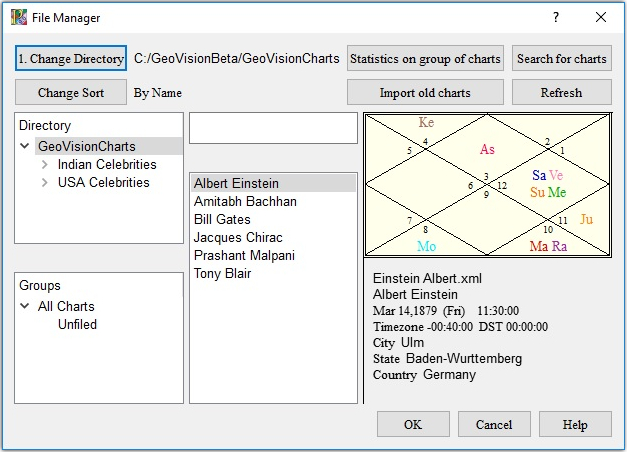Expand the USA Celebrities folder

[x=44, y=183]
